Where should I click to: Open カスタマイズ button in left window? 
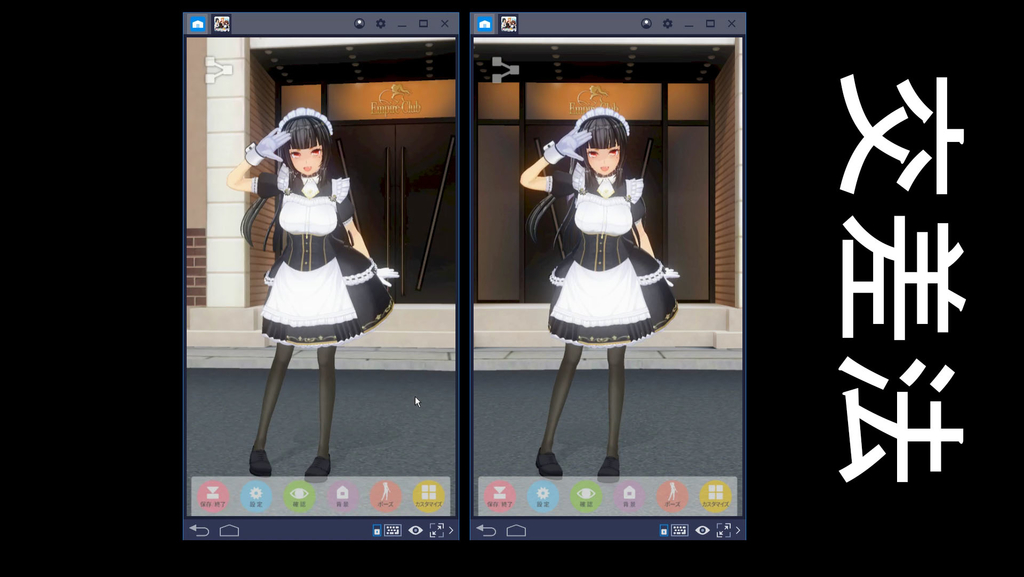coord(428,496)
